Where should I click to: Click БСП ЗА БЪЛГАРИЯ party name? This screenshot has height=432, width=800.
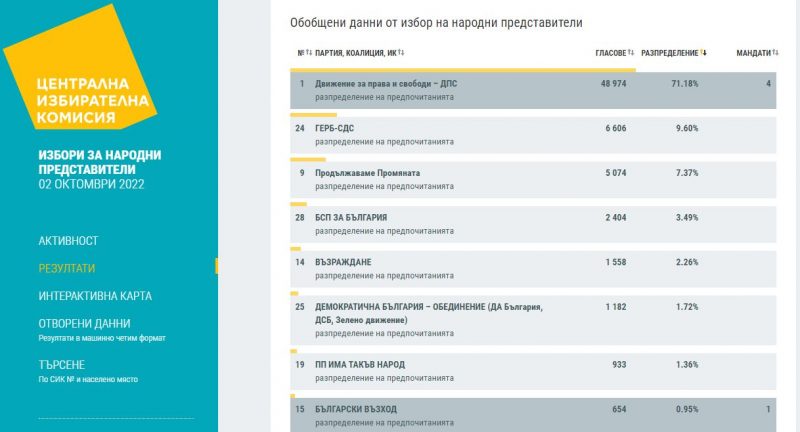point(351,217)
